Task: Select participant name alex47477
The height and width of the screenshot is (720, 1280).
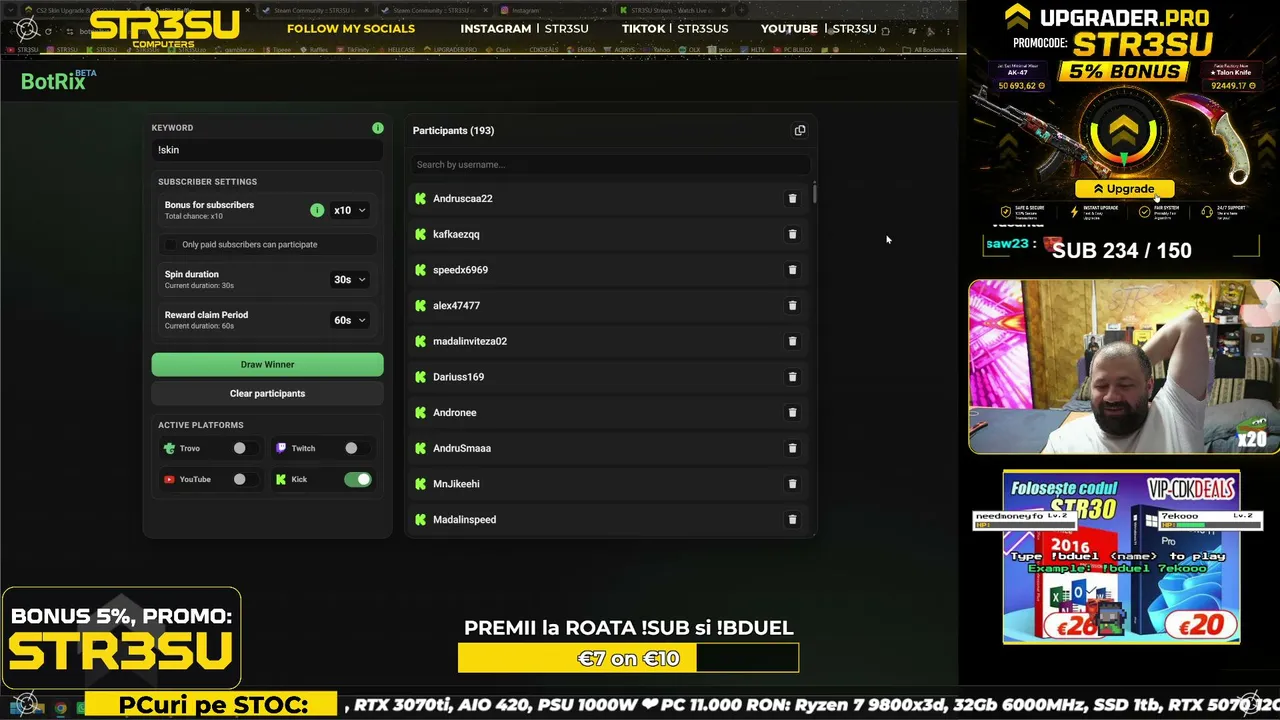Action: coord(456,305)
